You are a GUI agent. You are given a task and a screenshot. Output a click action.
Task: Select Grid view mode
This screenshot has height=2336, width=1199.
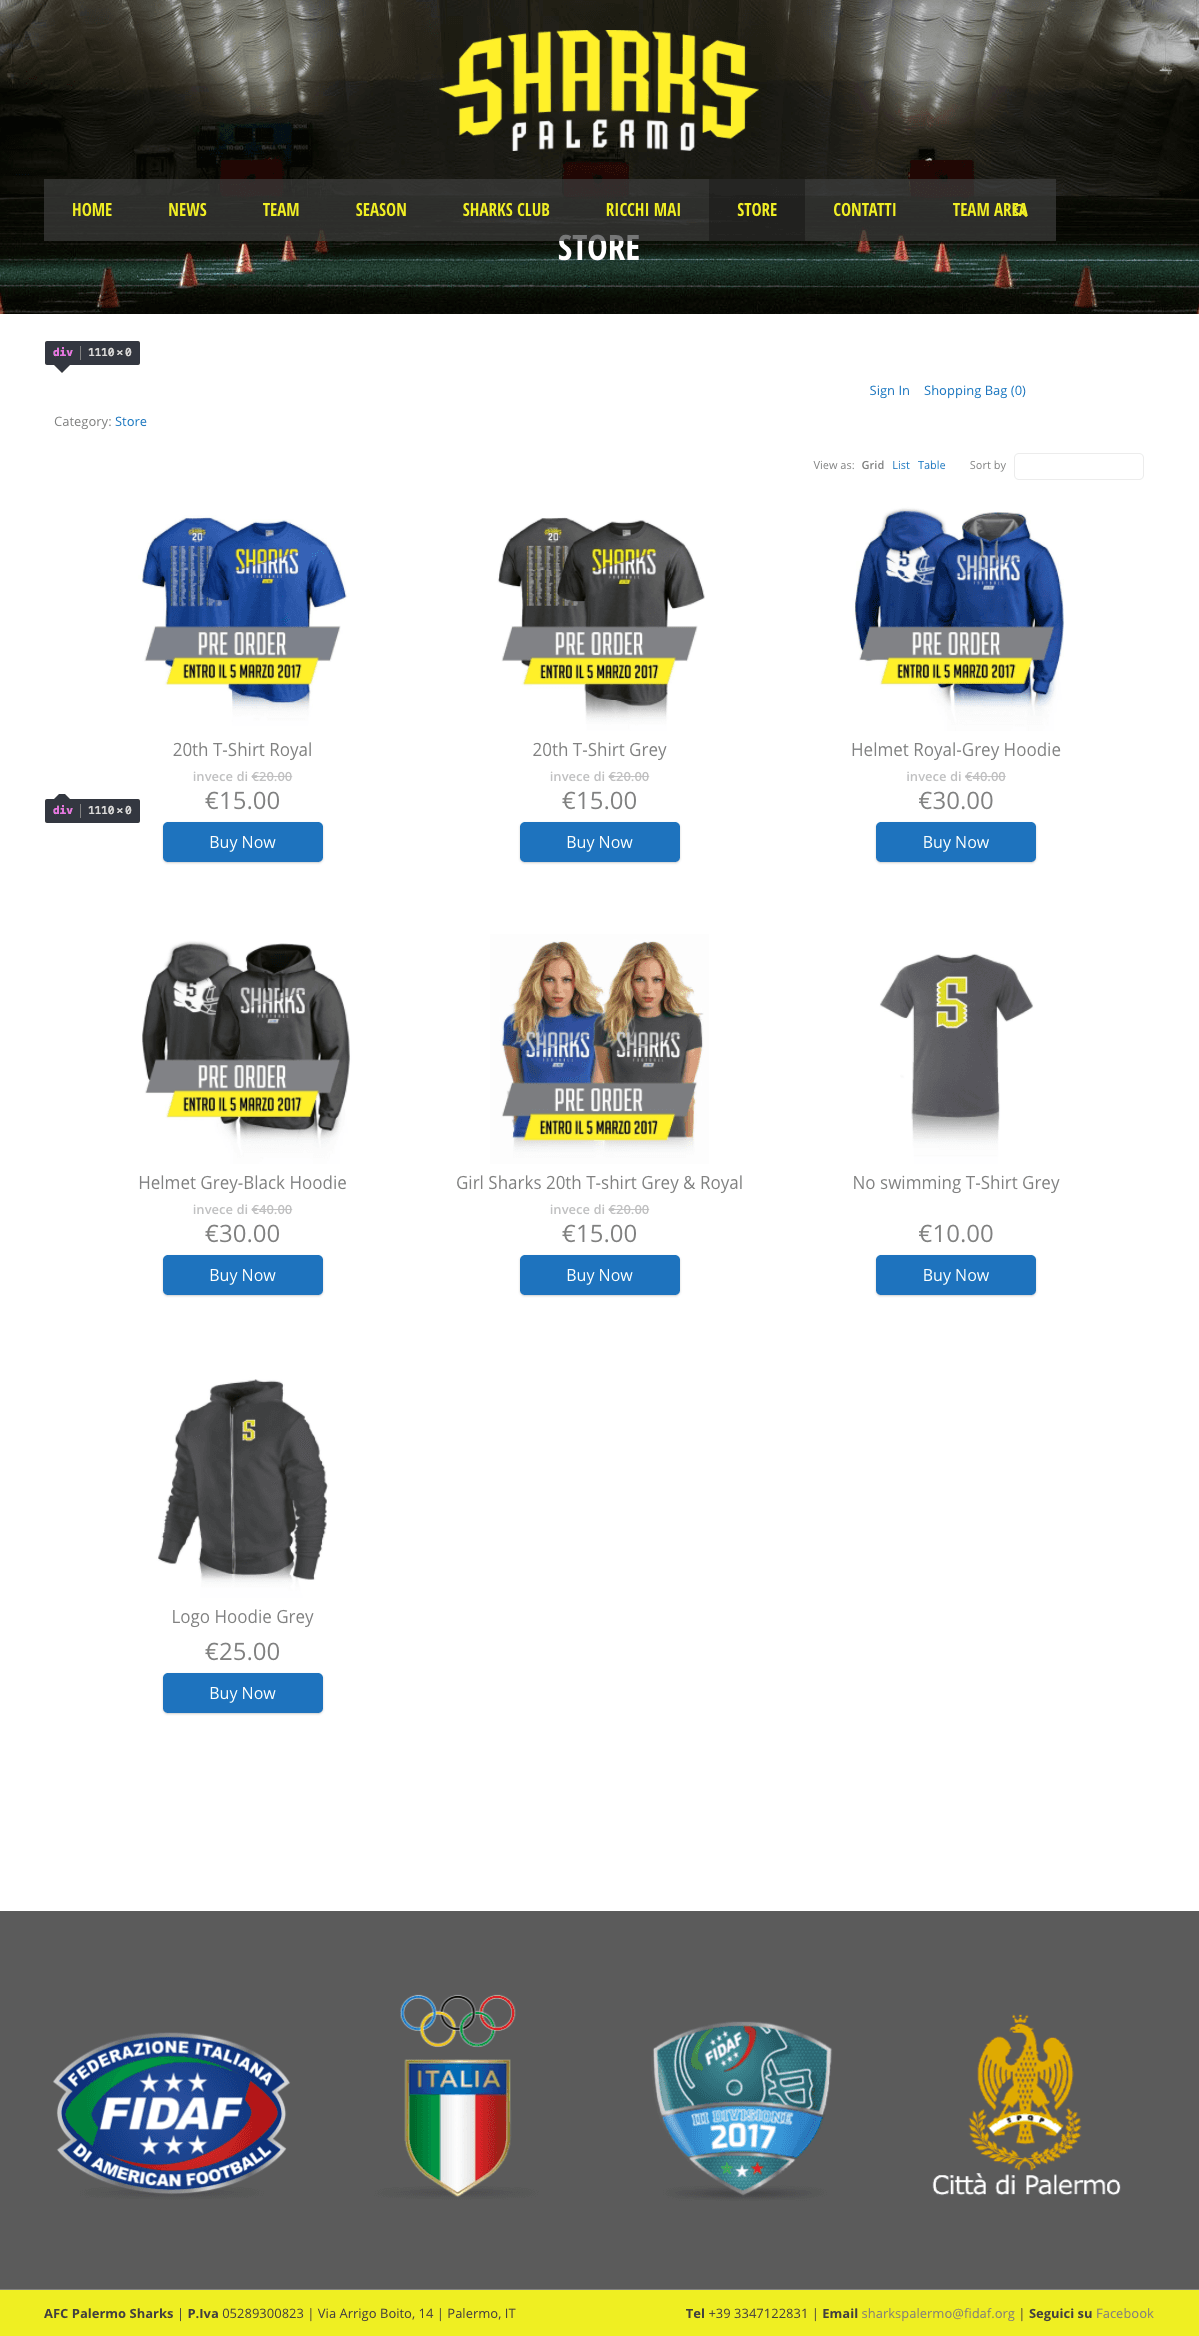pyautogui.click(x=873, y=465)
